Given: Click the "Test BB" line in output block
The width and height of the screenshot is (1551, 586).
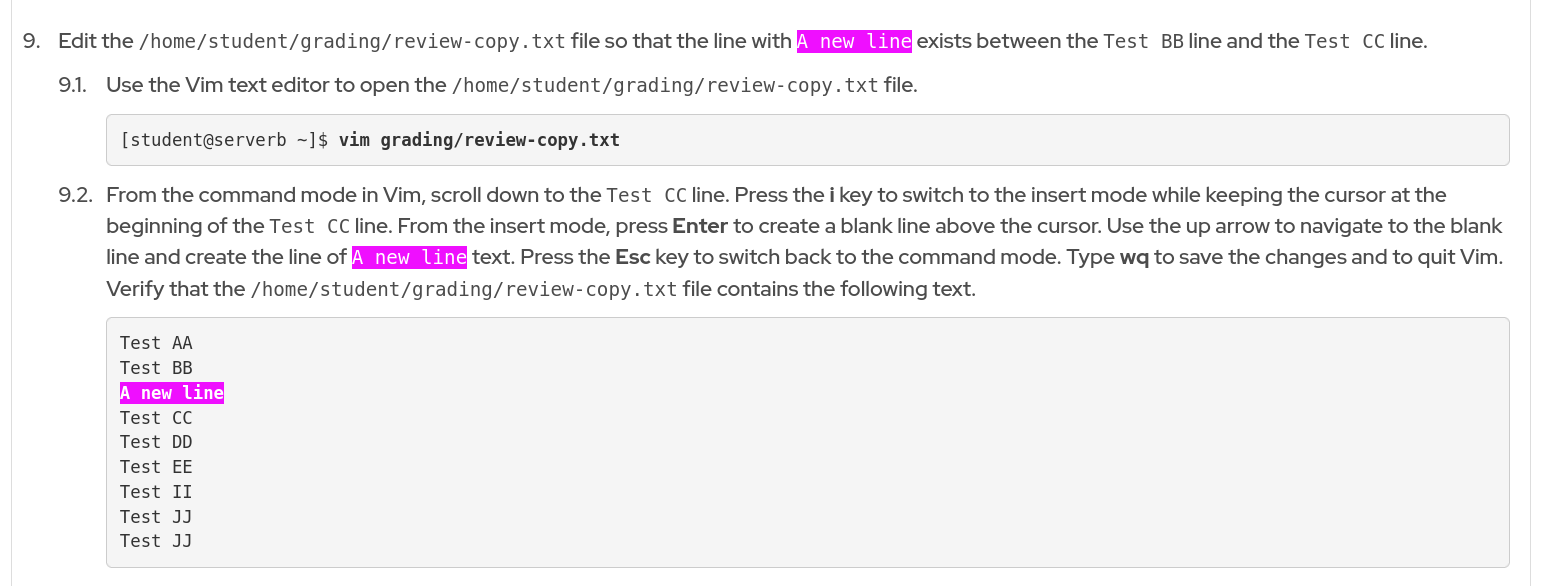Looking at the screenshot, I should click(156, 368).
